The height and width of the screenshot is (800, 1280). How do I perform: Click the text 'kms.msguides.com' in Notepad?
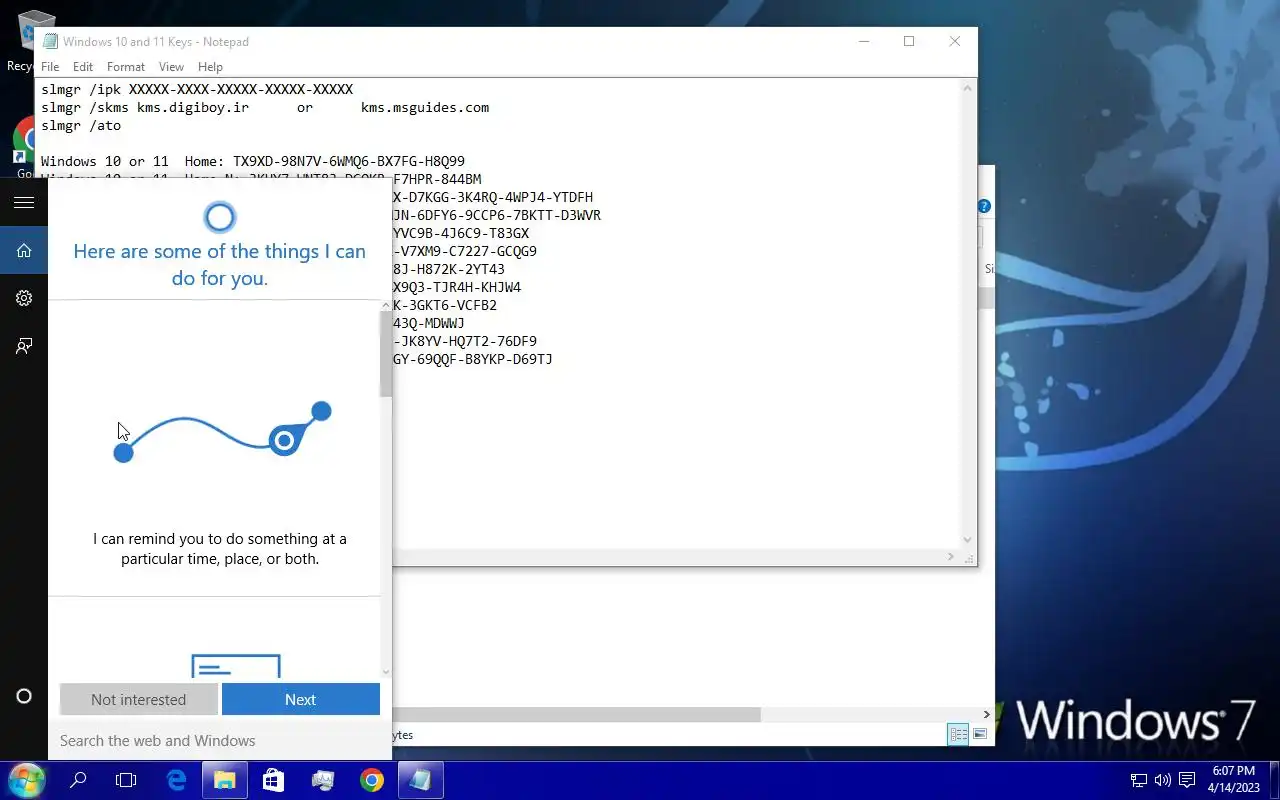tap(425, 107)
